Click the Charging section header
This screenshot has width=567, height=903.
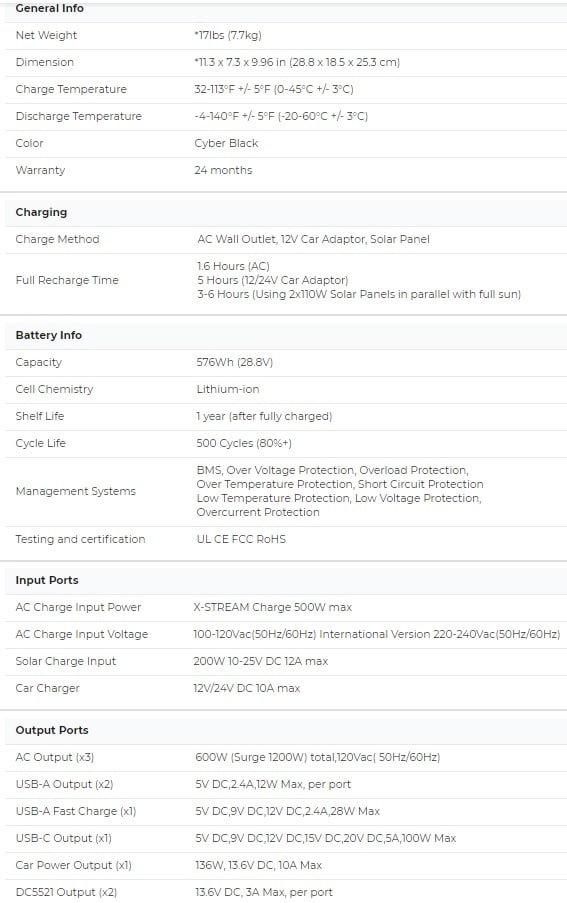tap(41, 213)
